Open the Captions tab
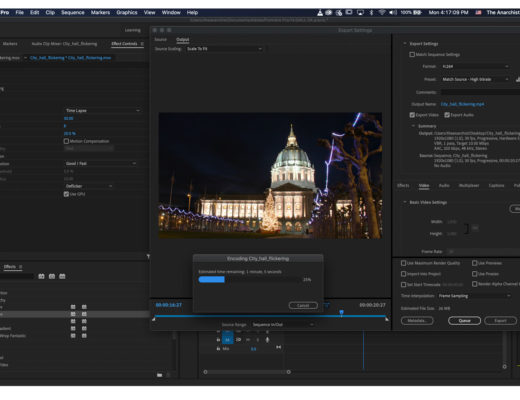 [x=496, y=185]
